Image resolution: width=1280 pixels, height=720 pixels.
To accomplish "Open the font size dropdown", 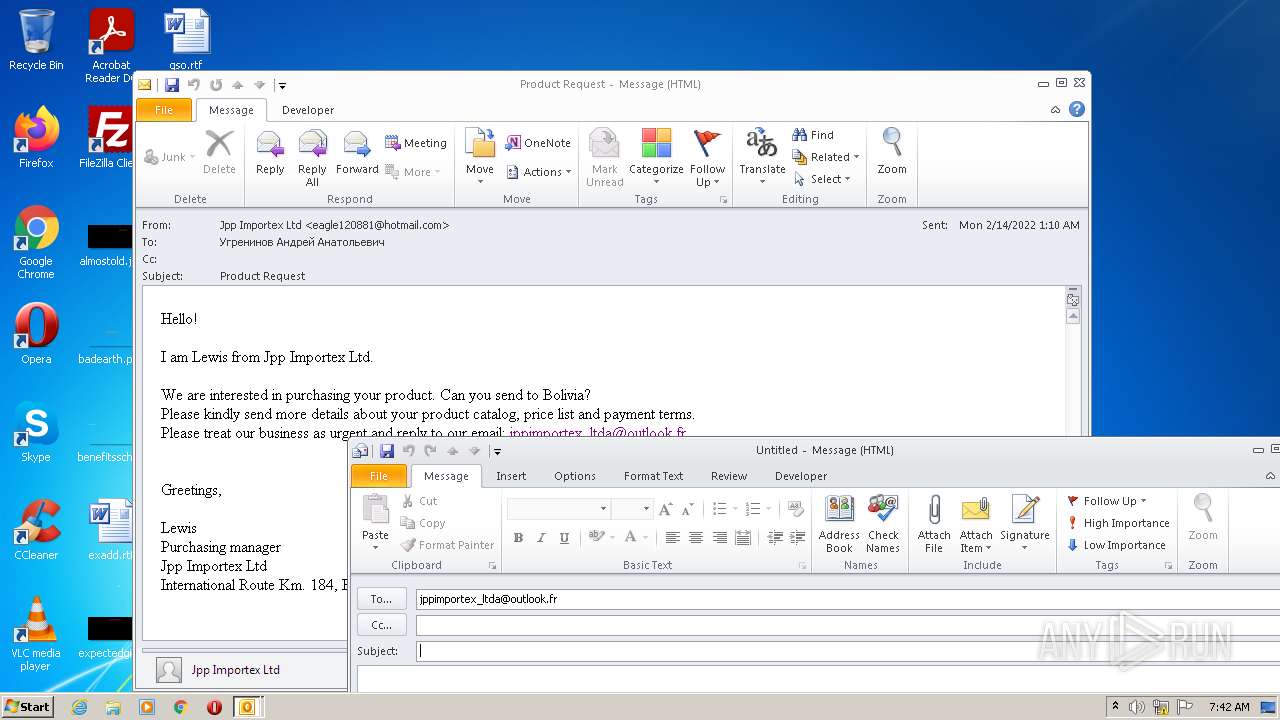I will 646,509.
